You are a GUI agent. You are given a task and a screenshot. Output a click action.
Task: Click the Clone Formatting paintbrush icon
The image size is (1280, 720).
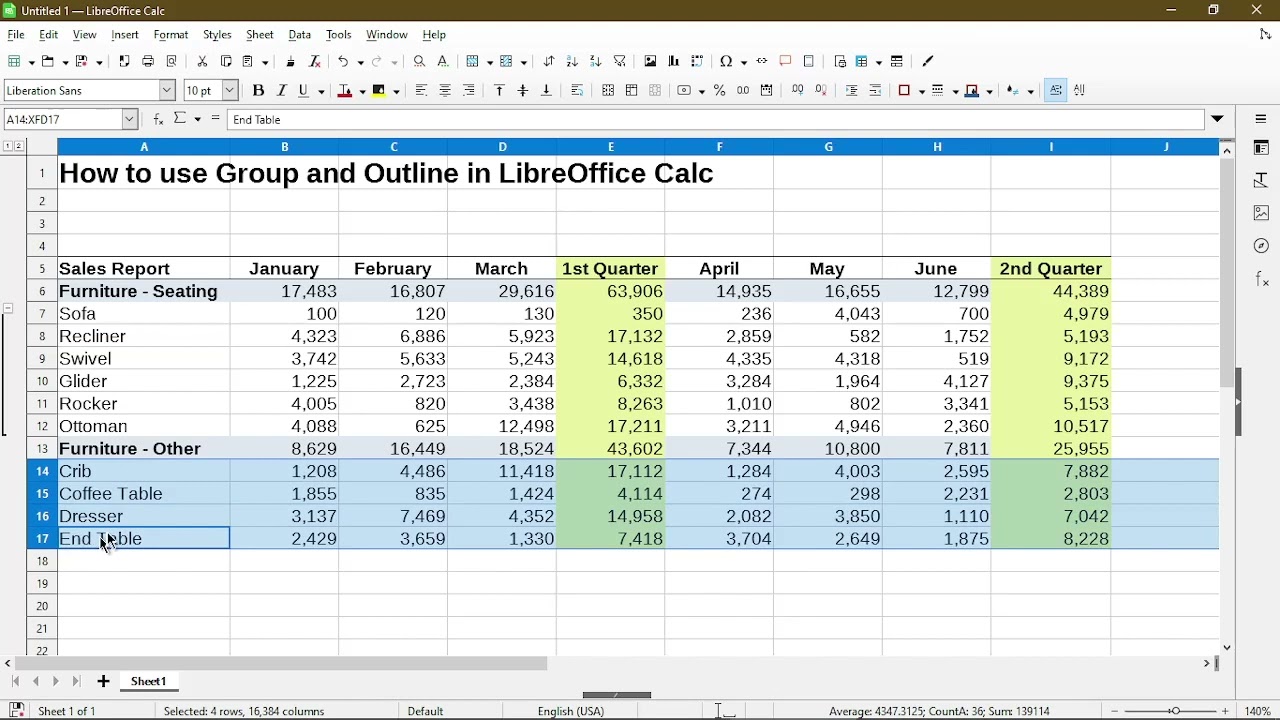pyautogui.click(x=291, y=62)
